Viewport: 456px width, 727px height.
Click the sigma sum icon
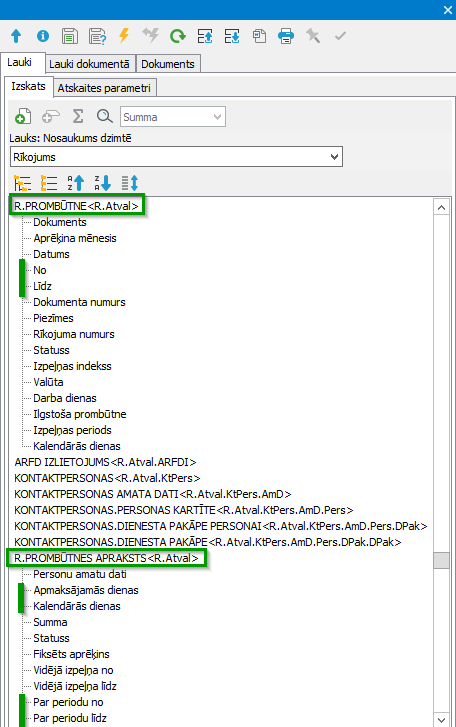click(x=78, y=116)
